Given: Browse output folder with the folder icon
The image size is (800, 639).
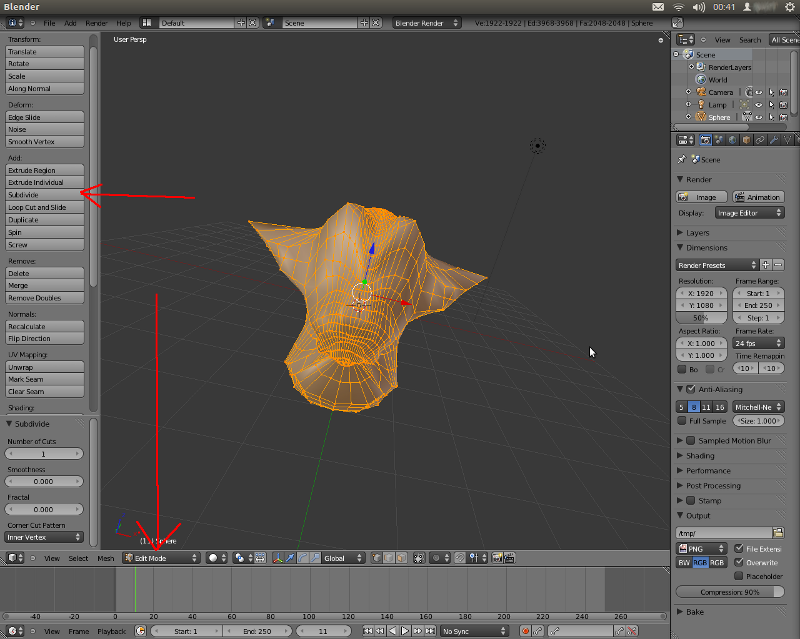Looking at the screenshot, I should coord(779,533).
